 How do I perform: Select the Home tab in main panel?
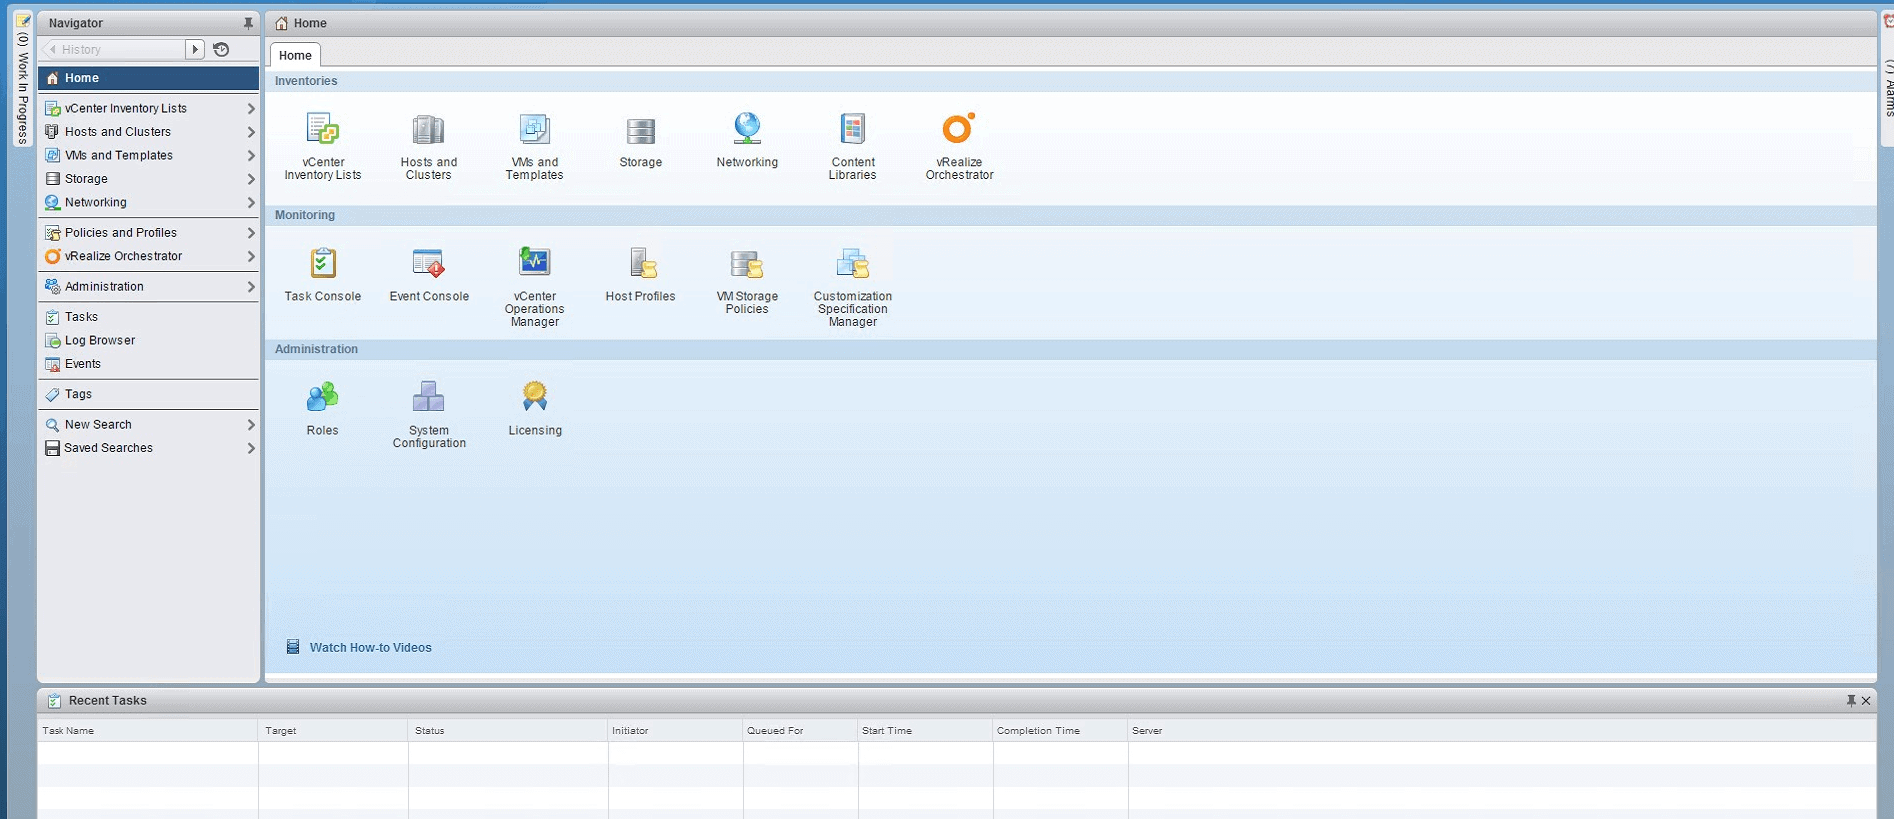(x=295, y=56)
